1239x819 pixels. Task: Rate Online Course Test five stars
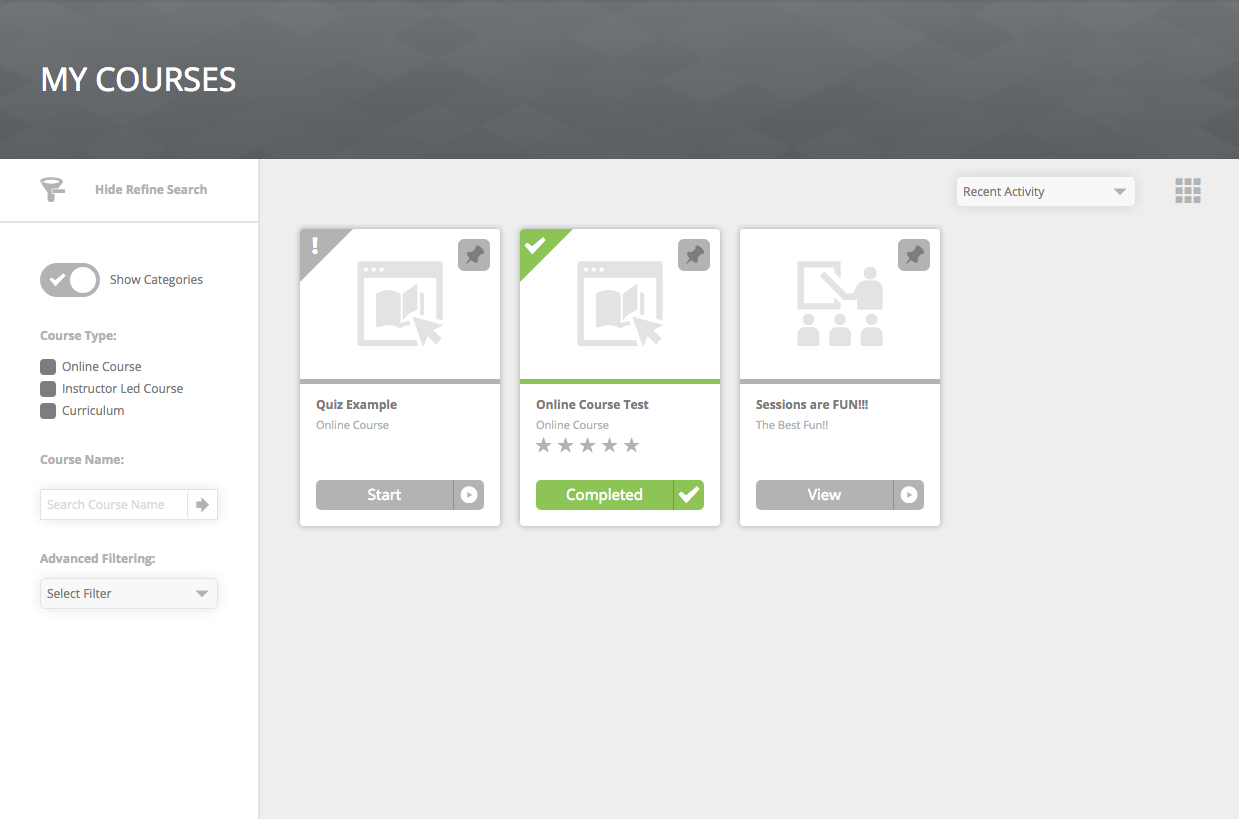(632, 445)
